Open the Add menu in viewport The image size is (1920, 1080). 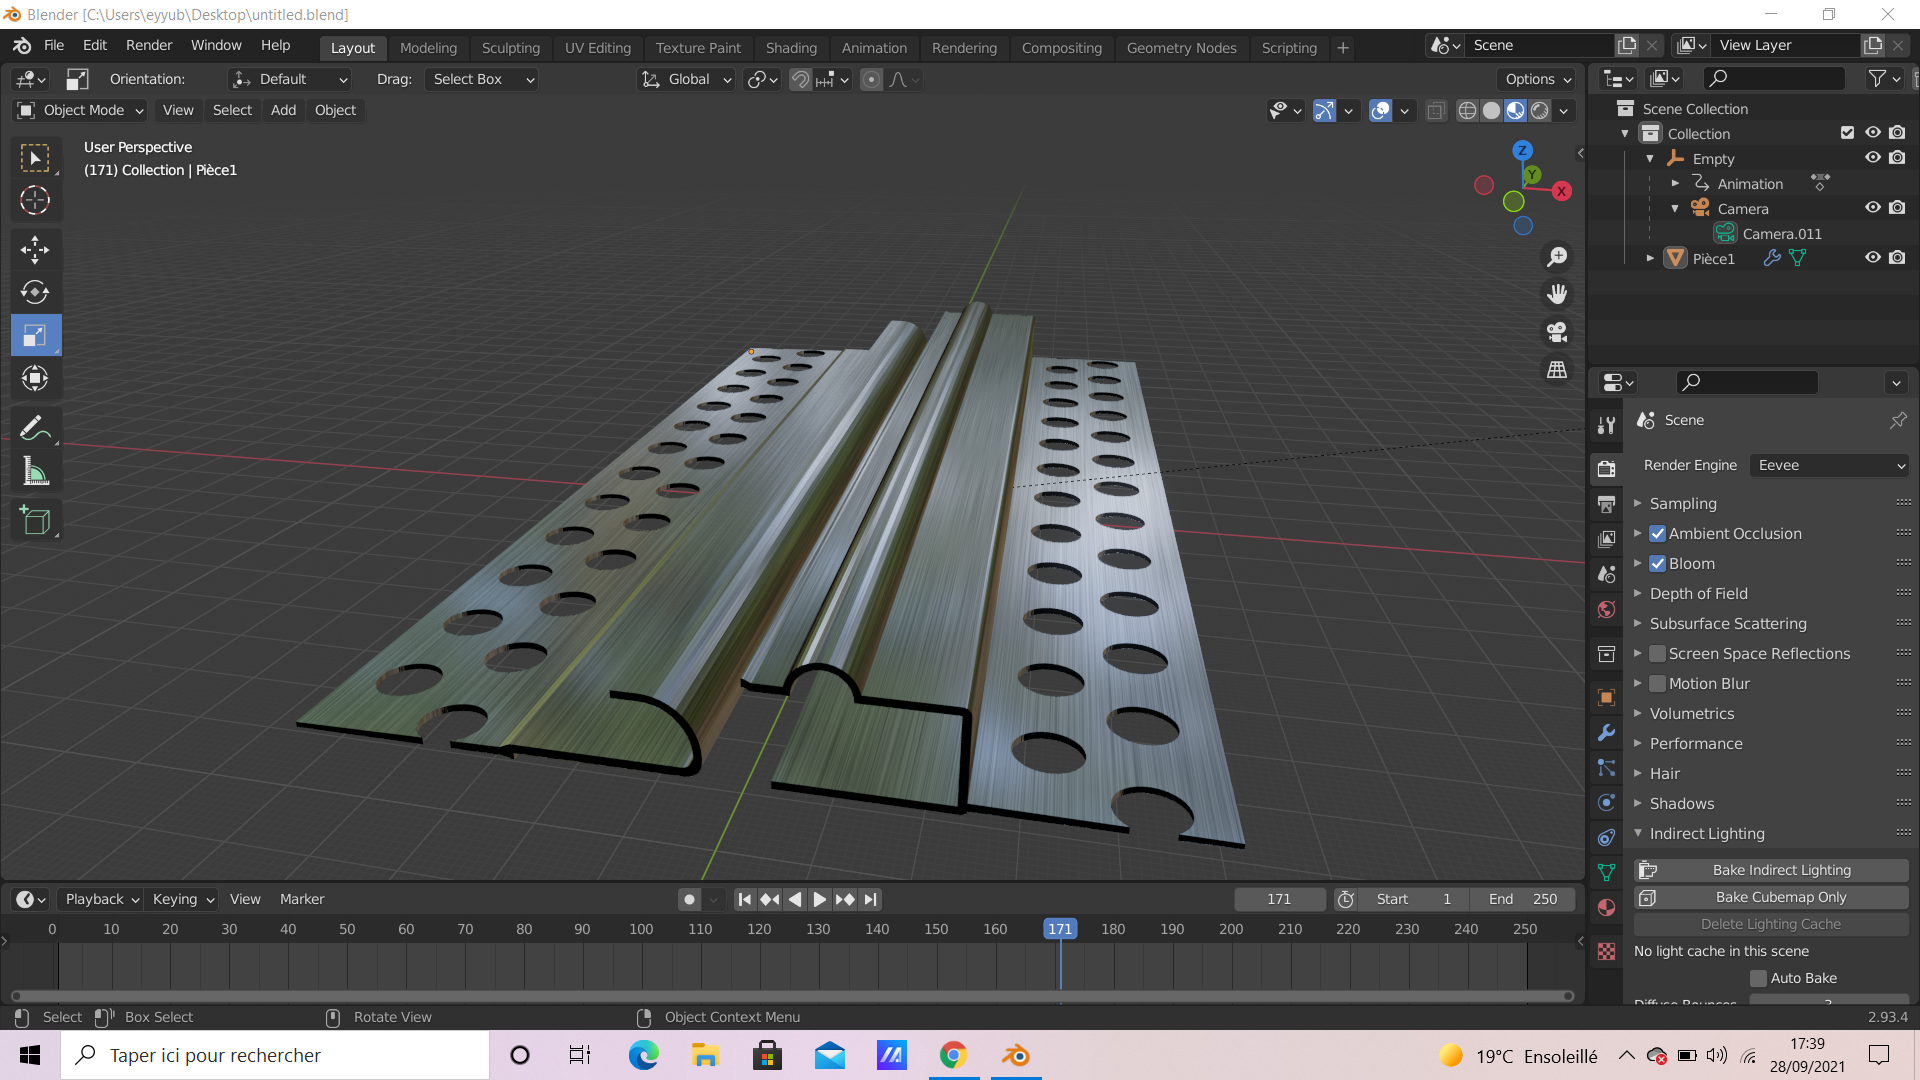point(283,110)
